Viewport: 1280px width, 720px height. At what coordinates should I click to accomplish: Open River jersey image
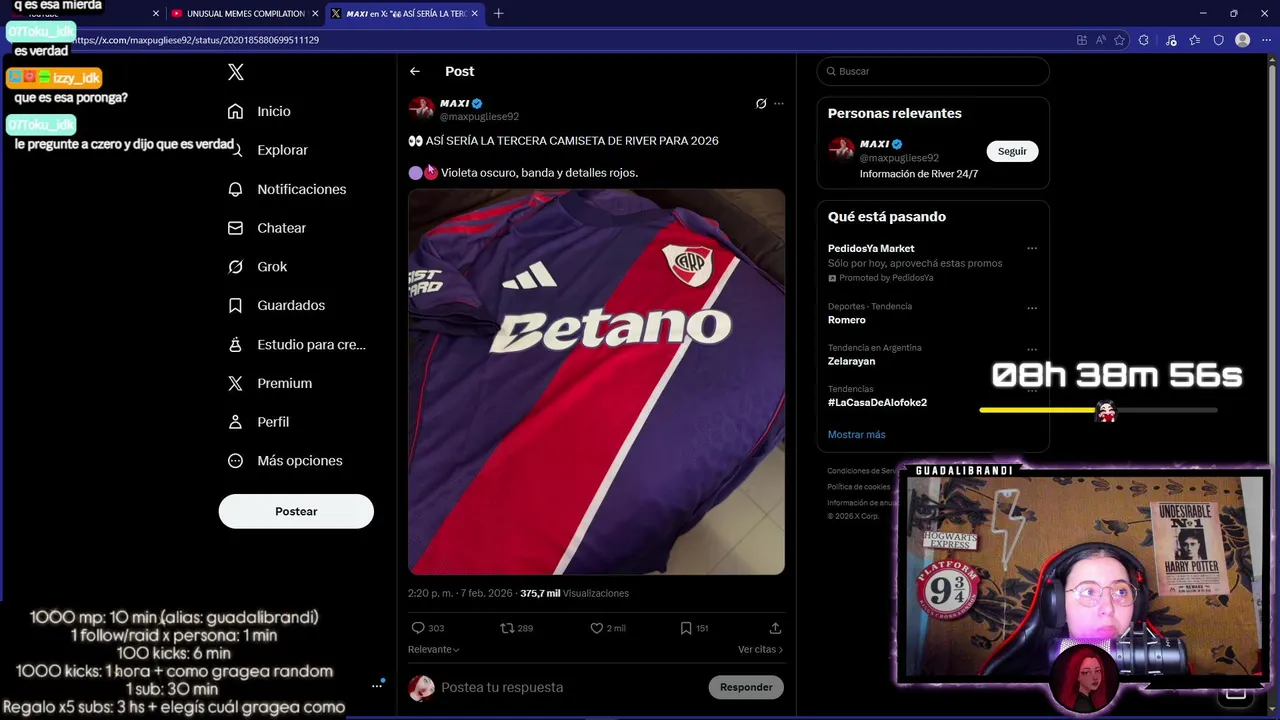(596, 382)
